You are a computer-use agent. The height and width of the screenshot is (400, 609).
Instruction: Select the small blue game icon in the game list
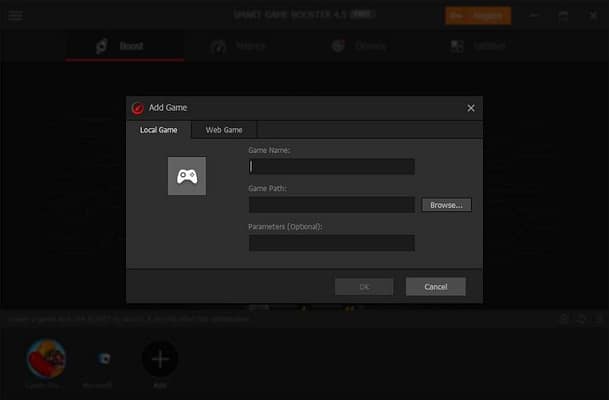103,358
